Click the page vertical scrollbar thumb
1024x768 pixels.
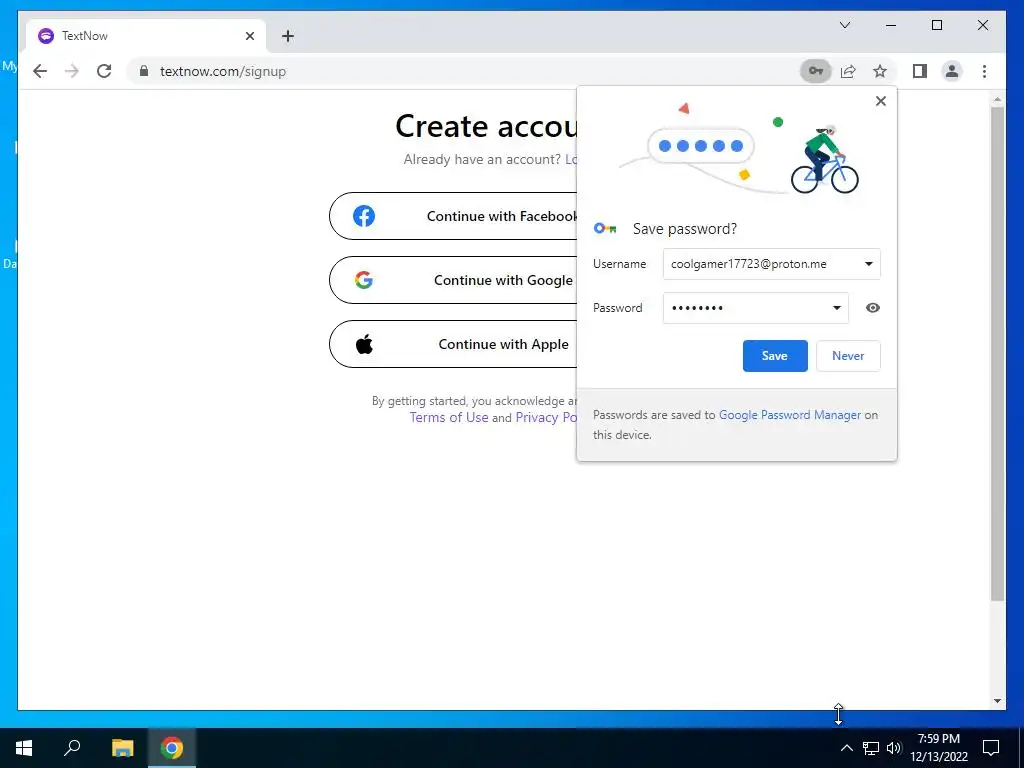[x=997, y=353]
